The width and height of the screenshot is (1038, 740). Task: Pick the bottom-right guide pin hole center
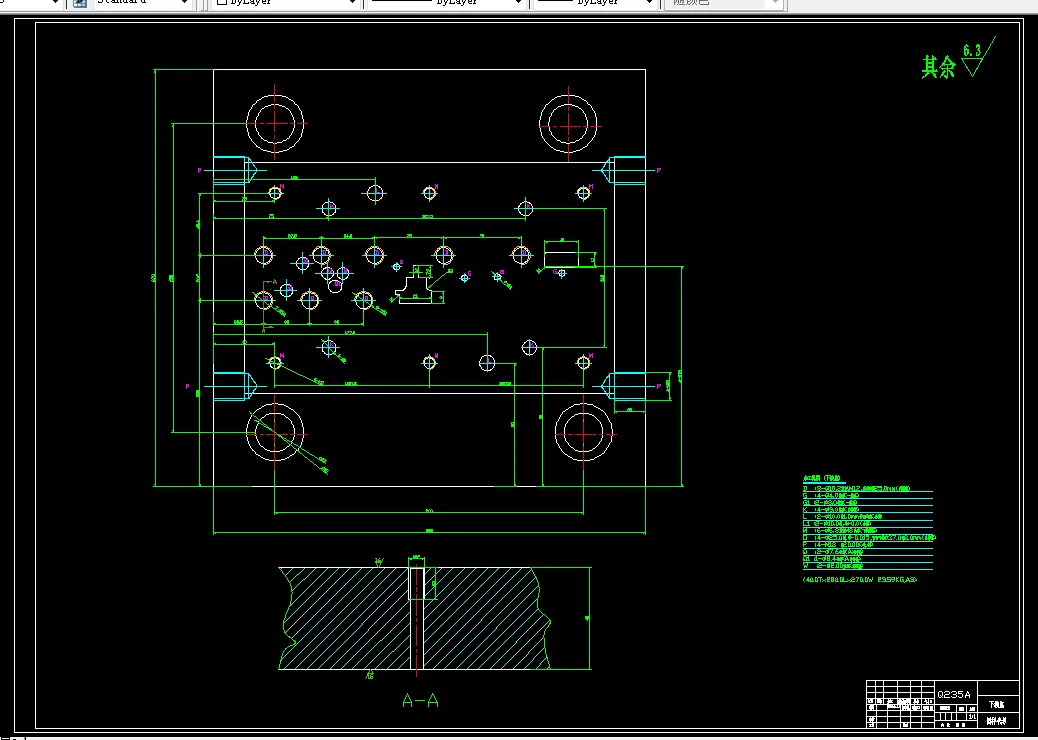584,434
